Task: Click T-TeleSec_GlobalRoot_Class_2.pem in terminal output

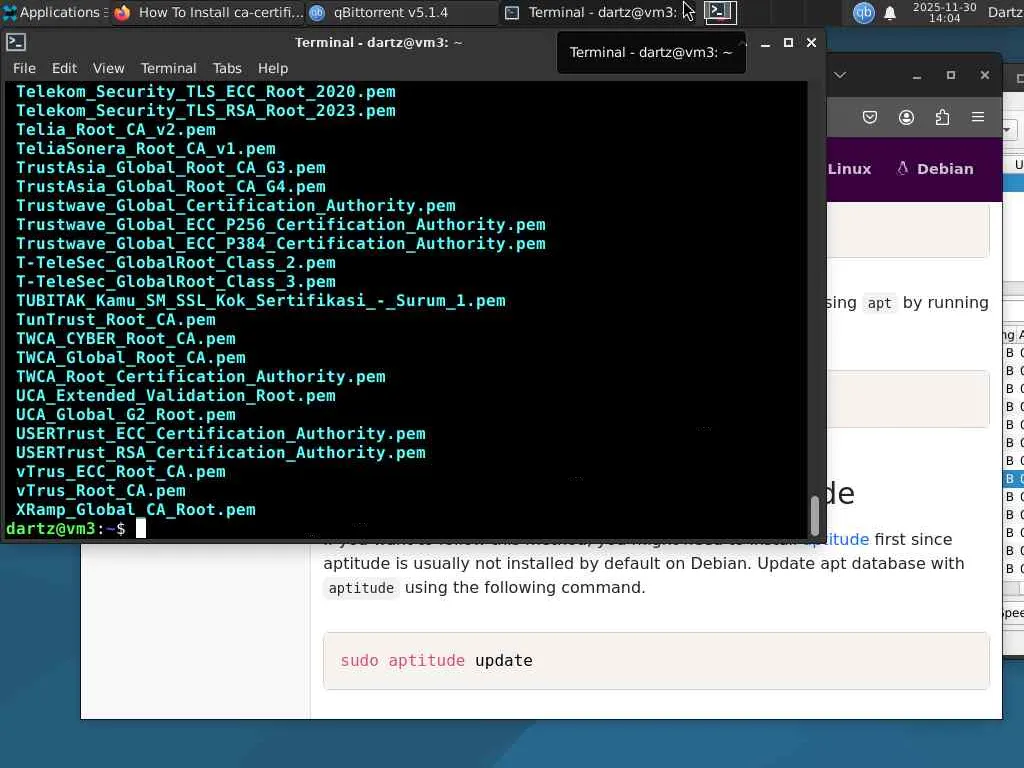Action: pyautogui.click(x=176, y=263)
